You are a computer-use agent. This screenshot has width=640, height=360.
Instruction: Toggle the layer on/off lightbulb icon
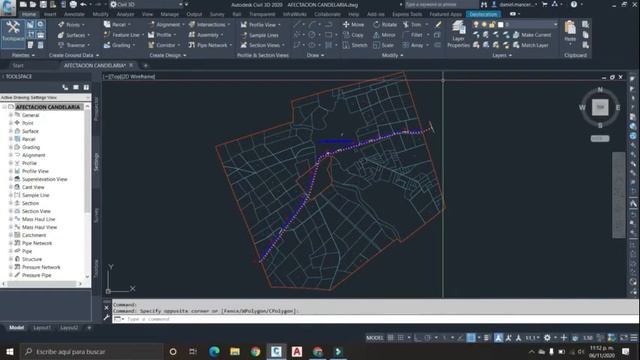[476, 24]
